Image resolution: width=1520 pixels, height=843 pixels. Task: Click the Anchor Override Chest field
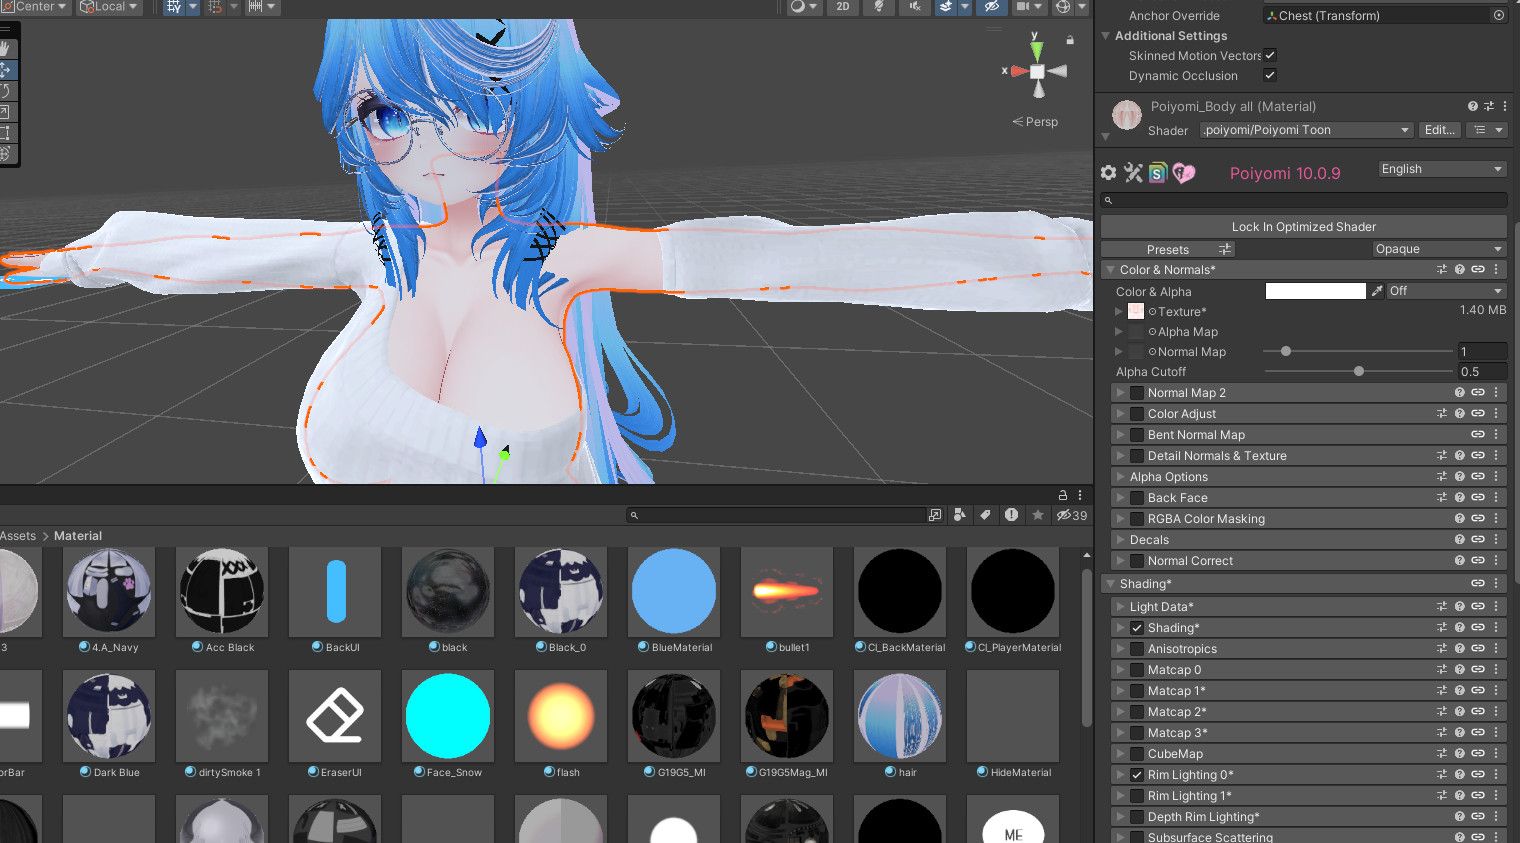tap(1386, 16)
